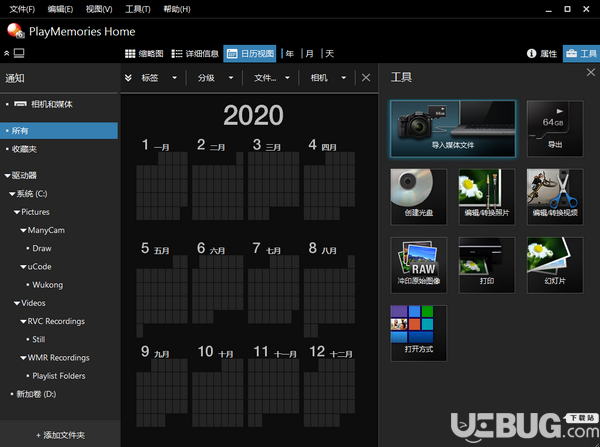Select calendar view (日历视图)
600x447 pixels.
250,54
